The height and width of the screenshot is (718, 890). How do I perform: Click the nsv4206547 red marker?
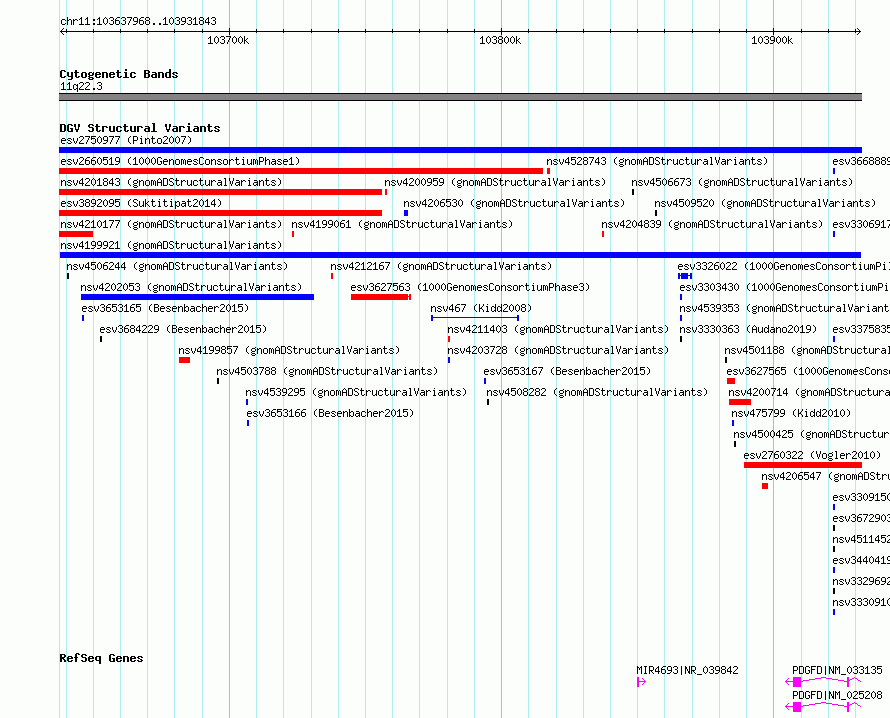tap(765, 486)
